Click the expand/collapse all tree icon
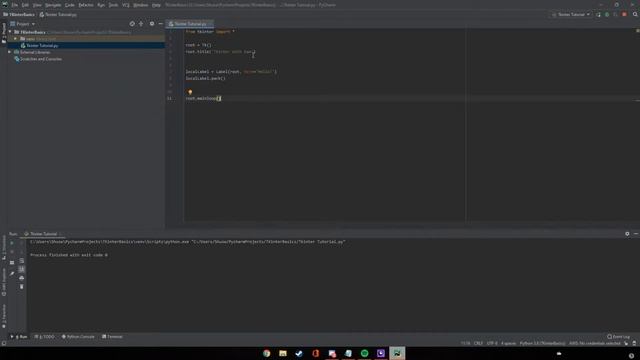This screenshot has width=640, height=360. click(x=141, y=24)
